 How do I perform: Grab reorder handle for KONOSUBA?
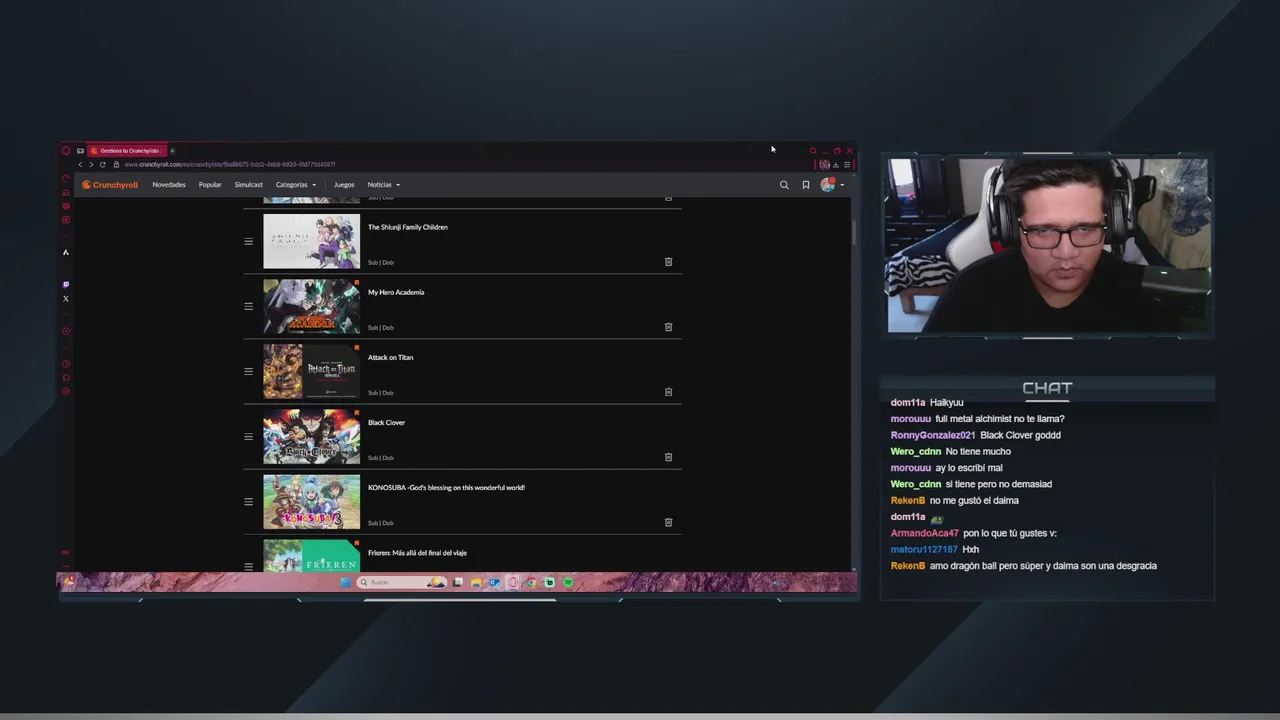coord(249,501)
